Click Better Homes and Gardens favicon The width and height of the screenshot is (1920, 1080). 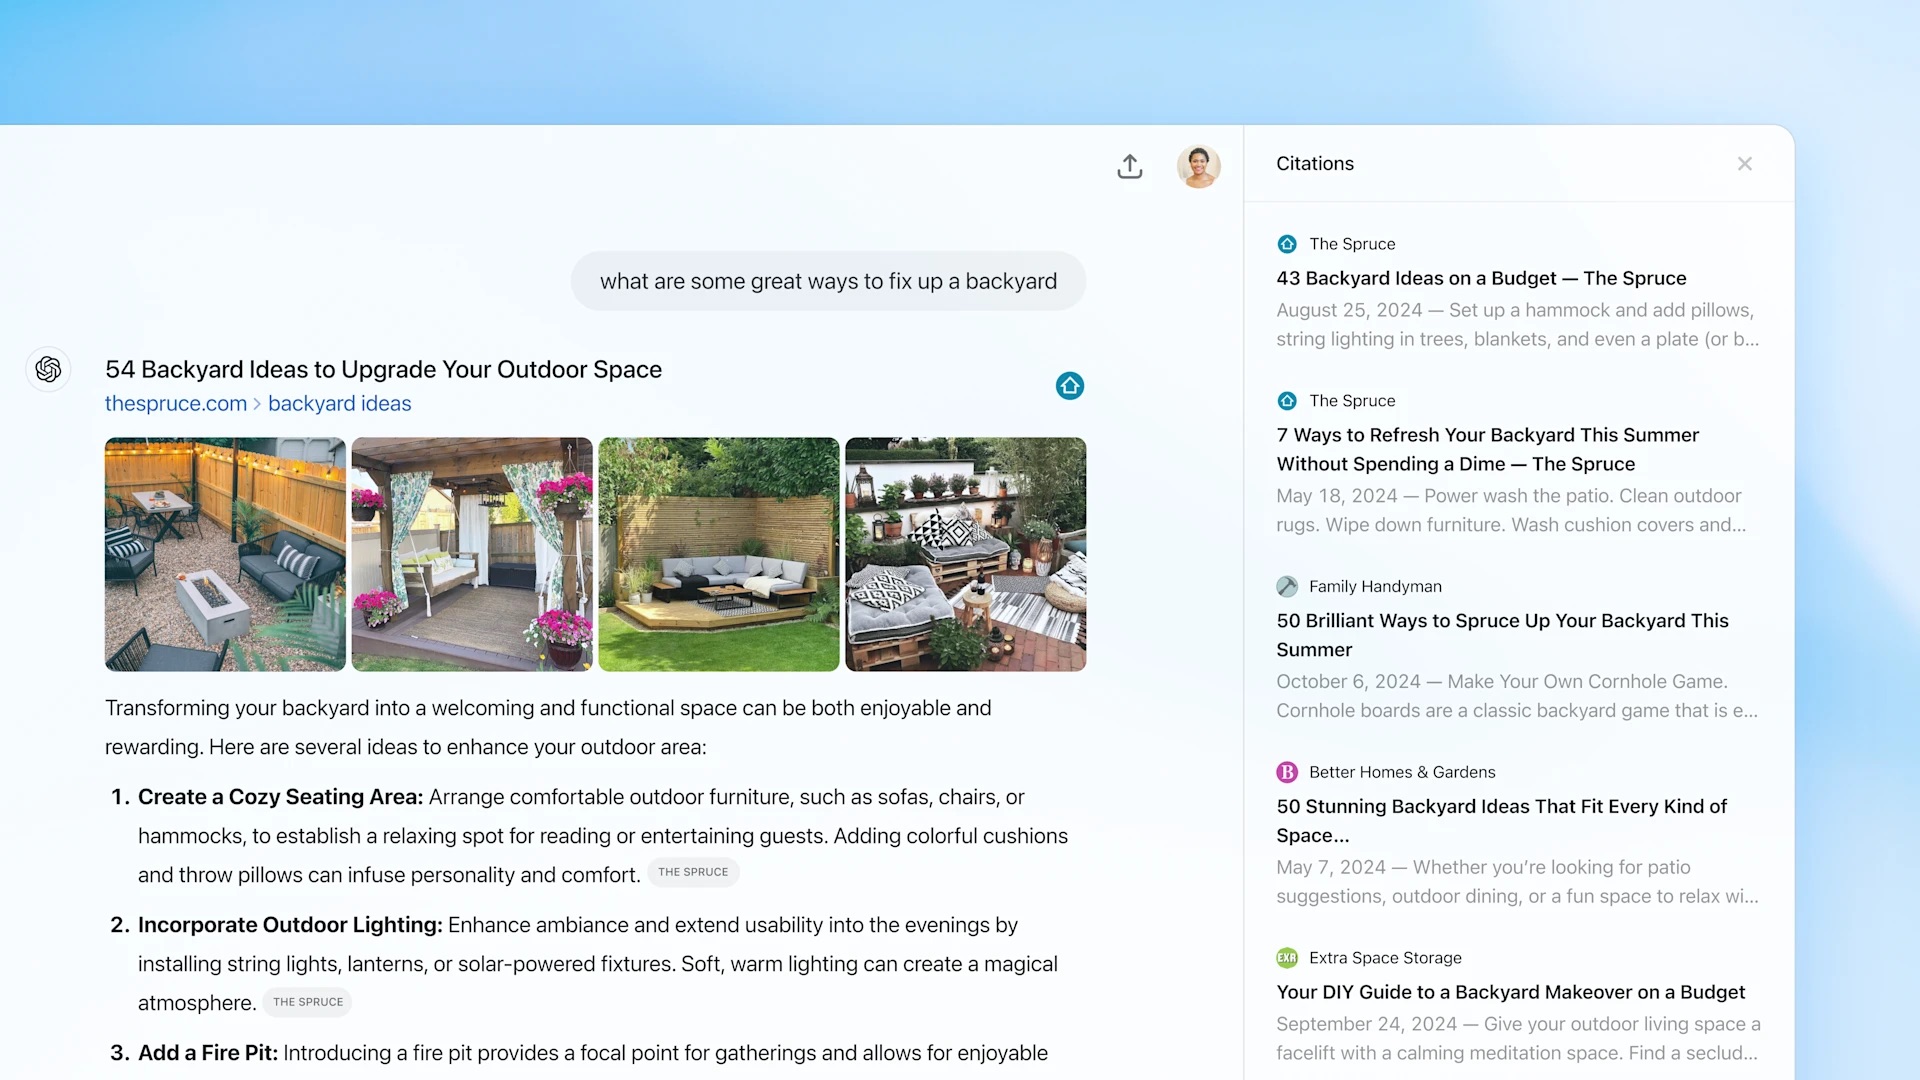pyautogui.click(x=1287, y=771)
